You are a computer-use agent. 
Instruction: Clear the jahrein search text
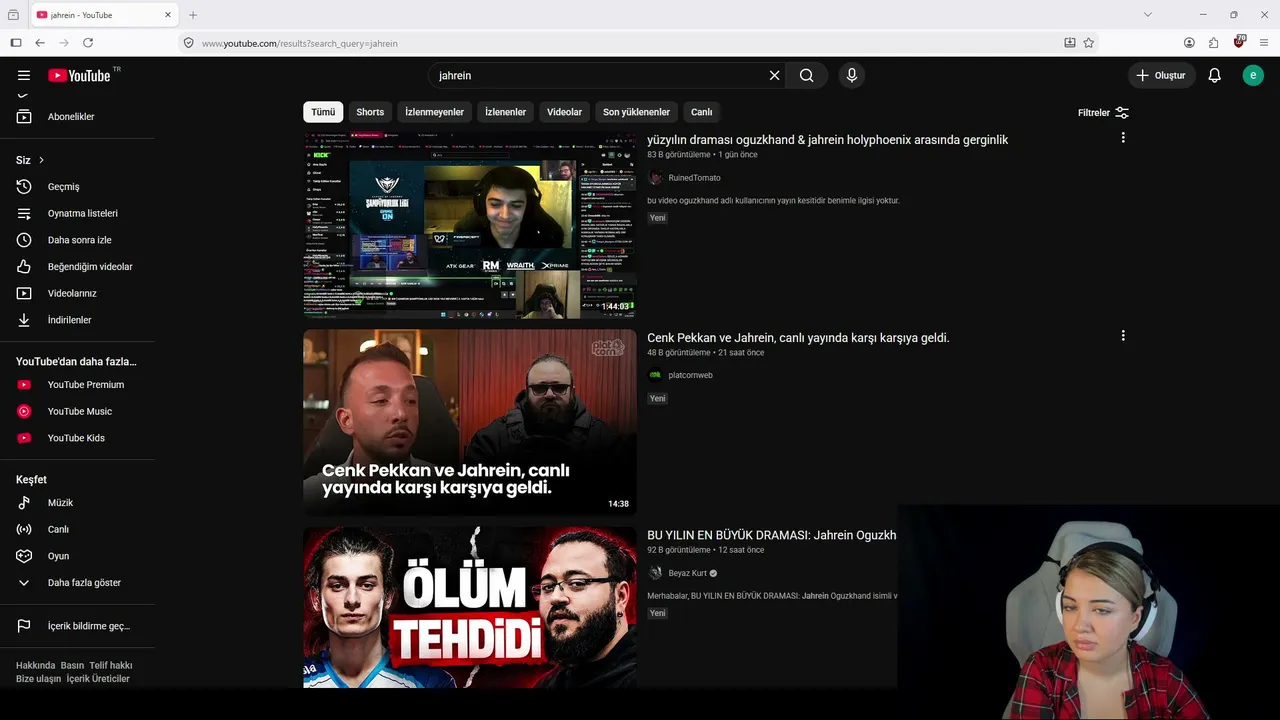(774, 75)
